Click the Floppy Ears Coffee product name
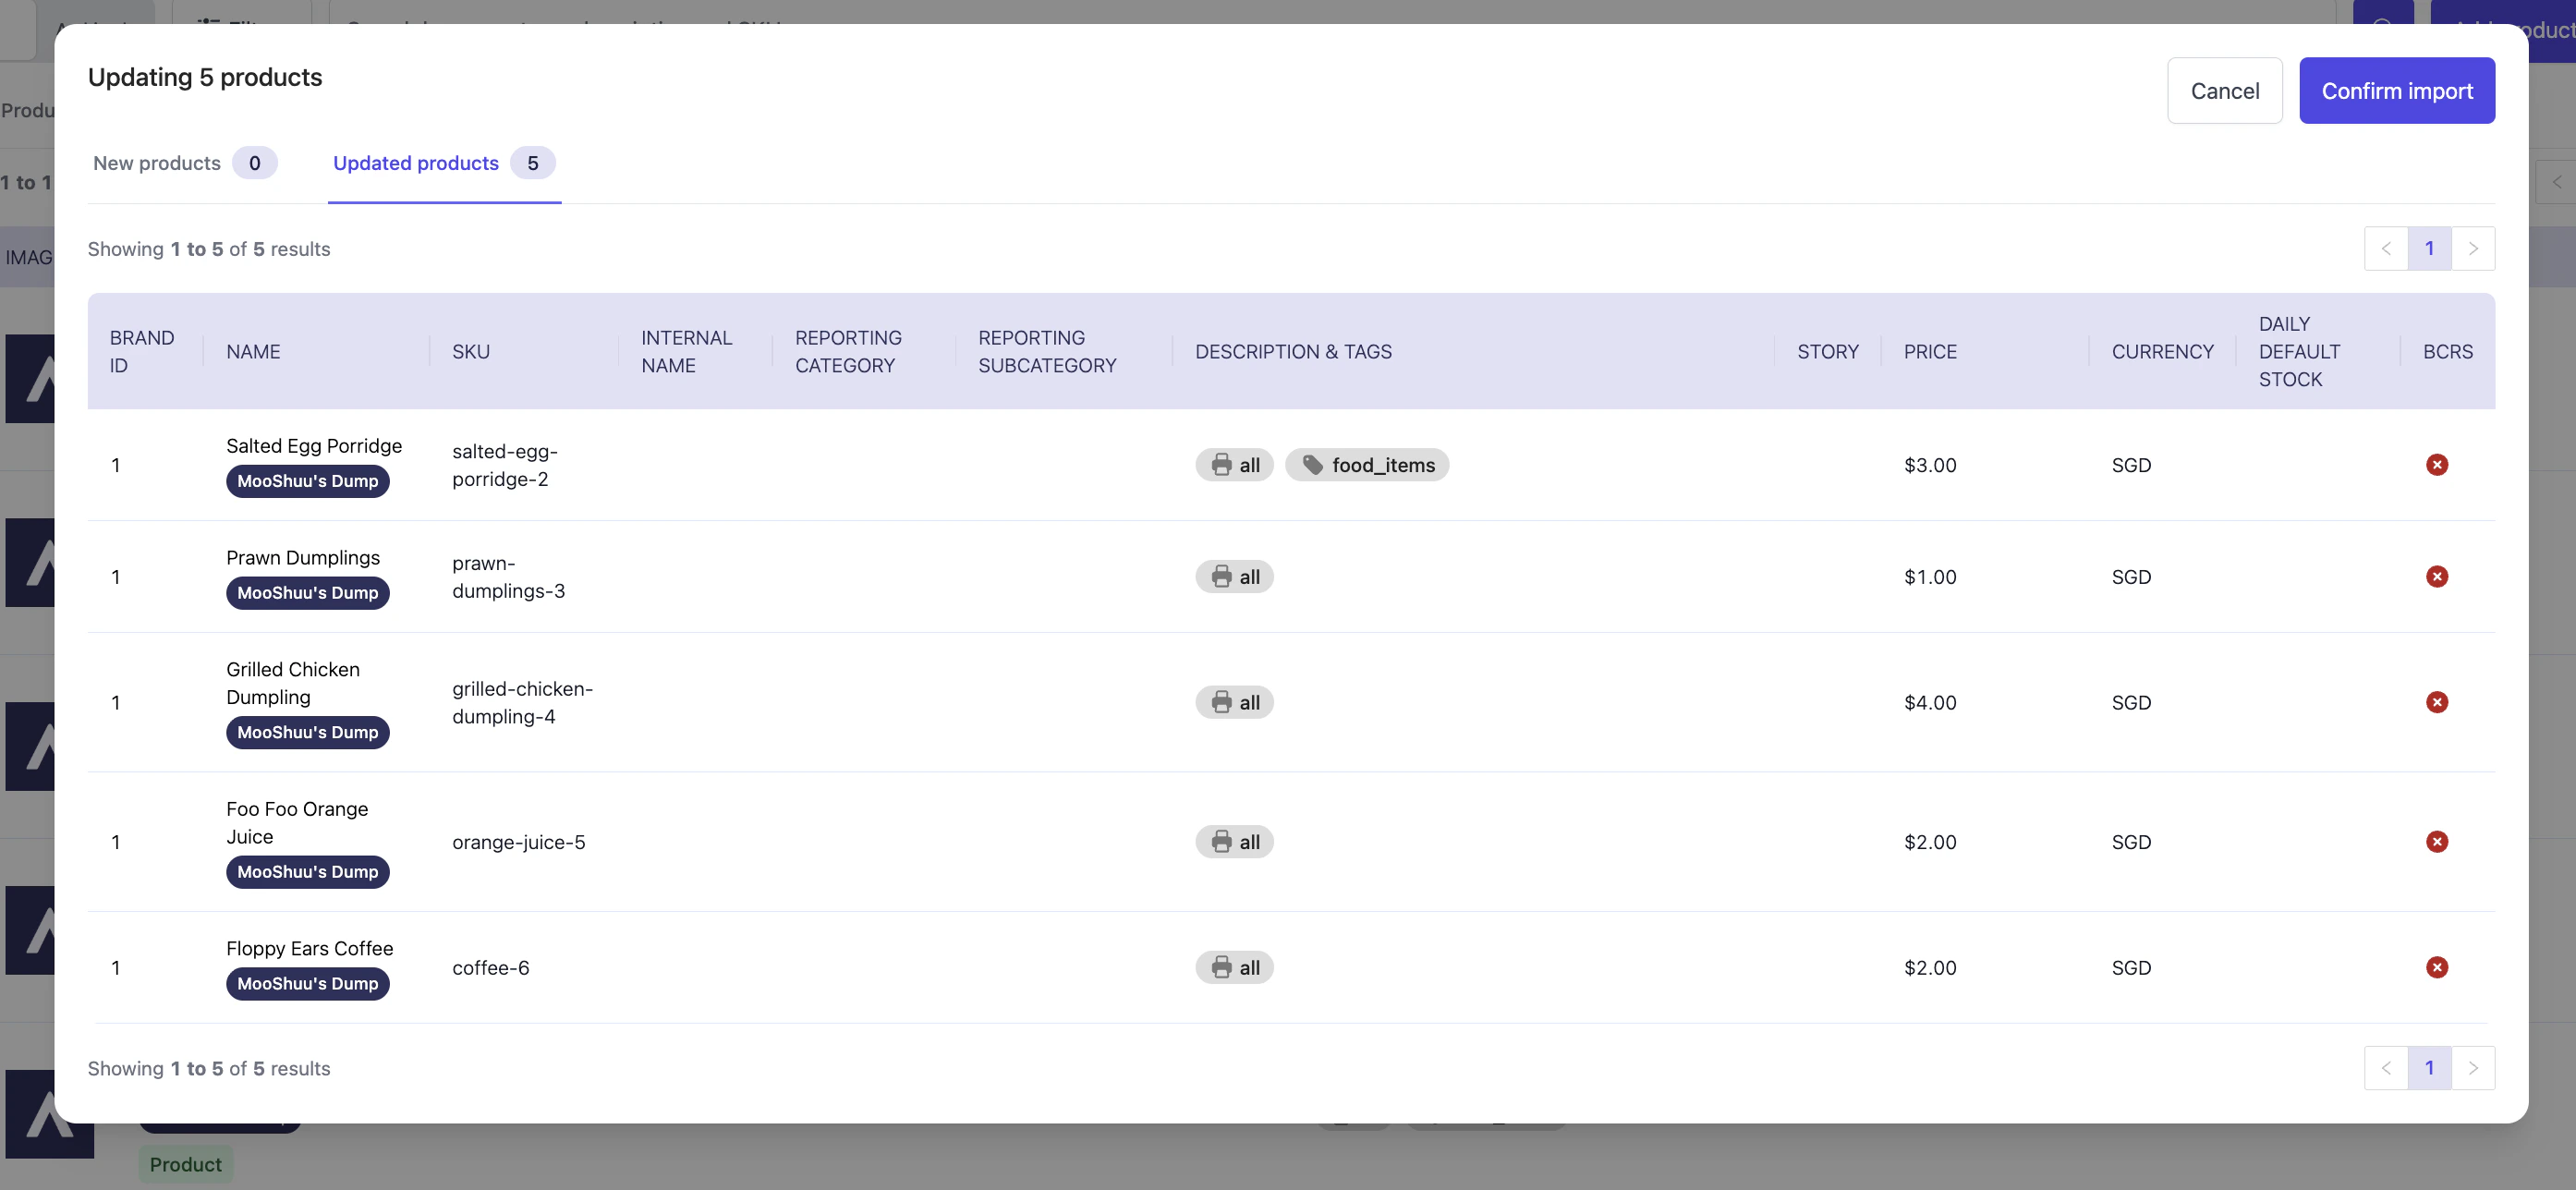 (310, 948)
